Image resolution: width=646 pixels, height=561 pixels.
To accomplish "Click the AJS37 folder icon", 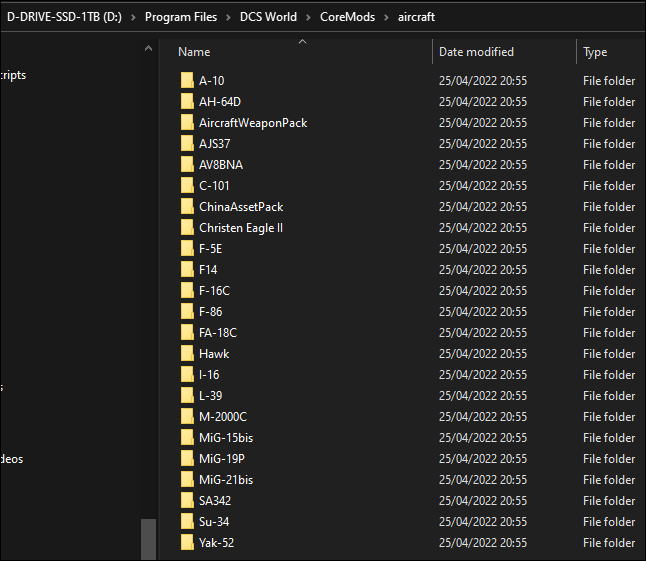I will [x=187, y=143].
